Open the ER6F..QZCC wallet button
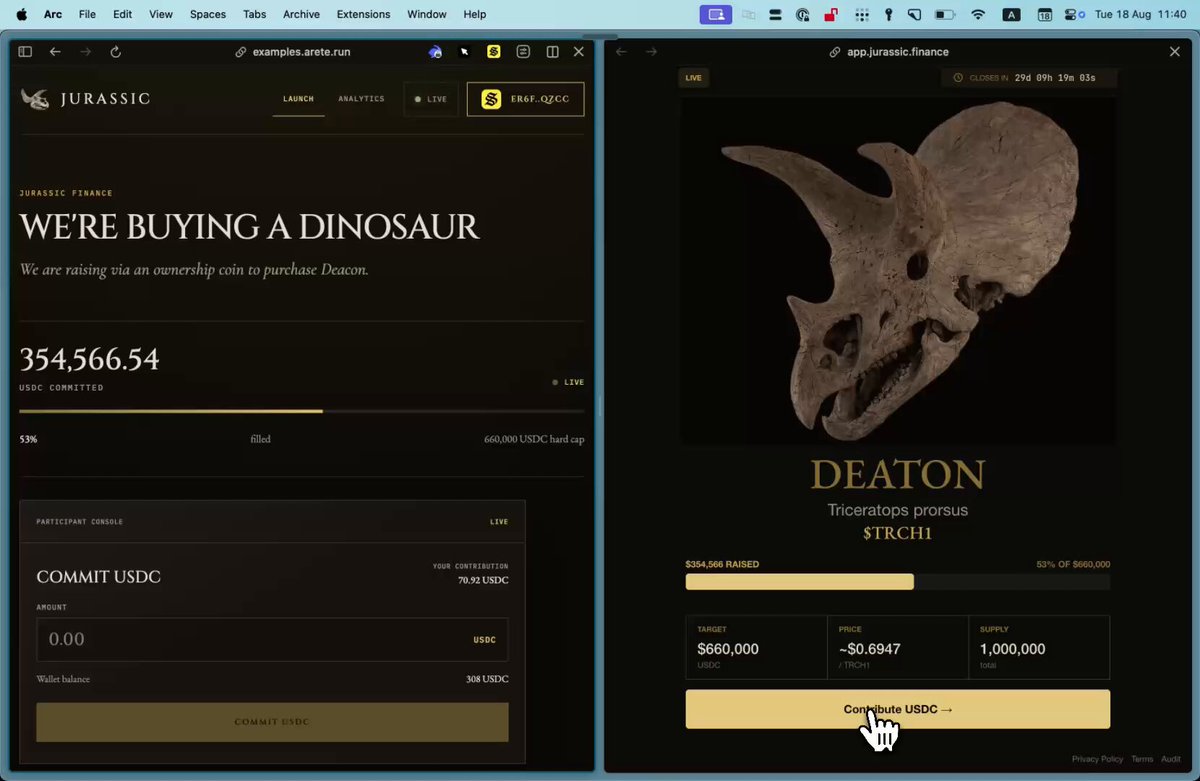 pyautogui.click(x=526, y=99)
